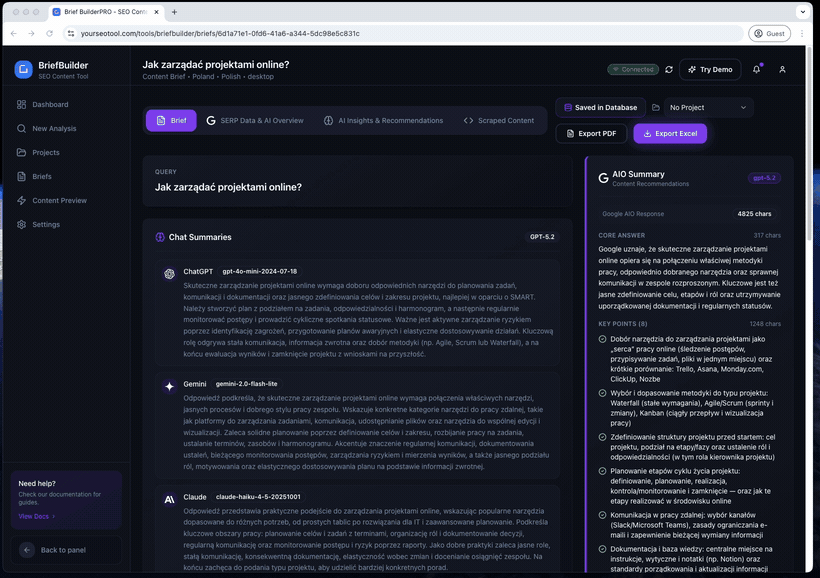Click the folder icon beside No Project

pos(656,107)
